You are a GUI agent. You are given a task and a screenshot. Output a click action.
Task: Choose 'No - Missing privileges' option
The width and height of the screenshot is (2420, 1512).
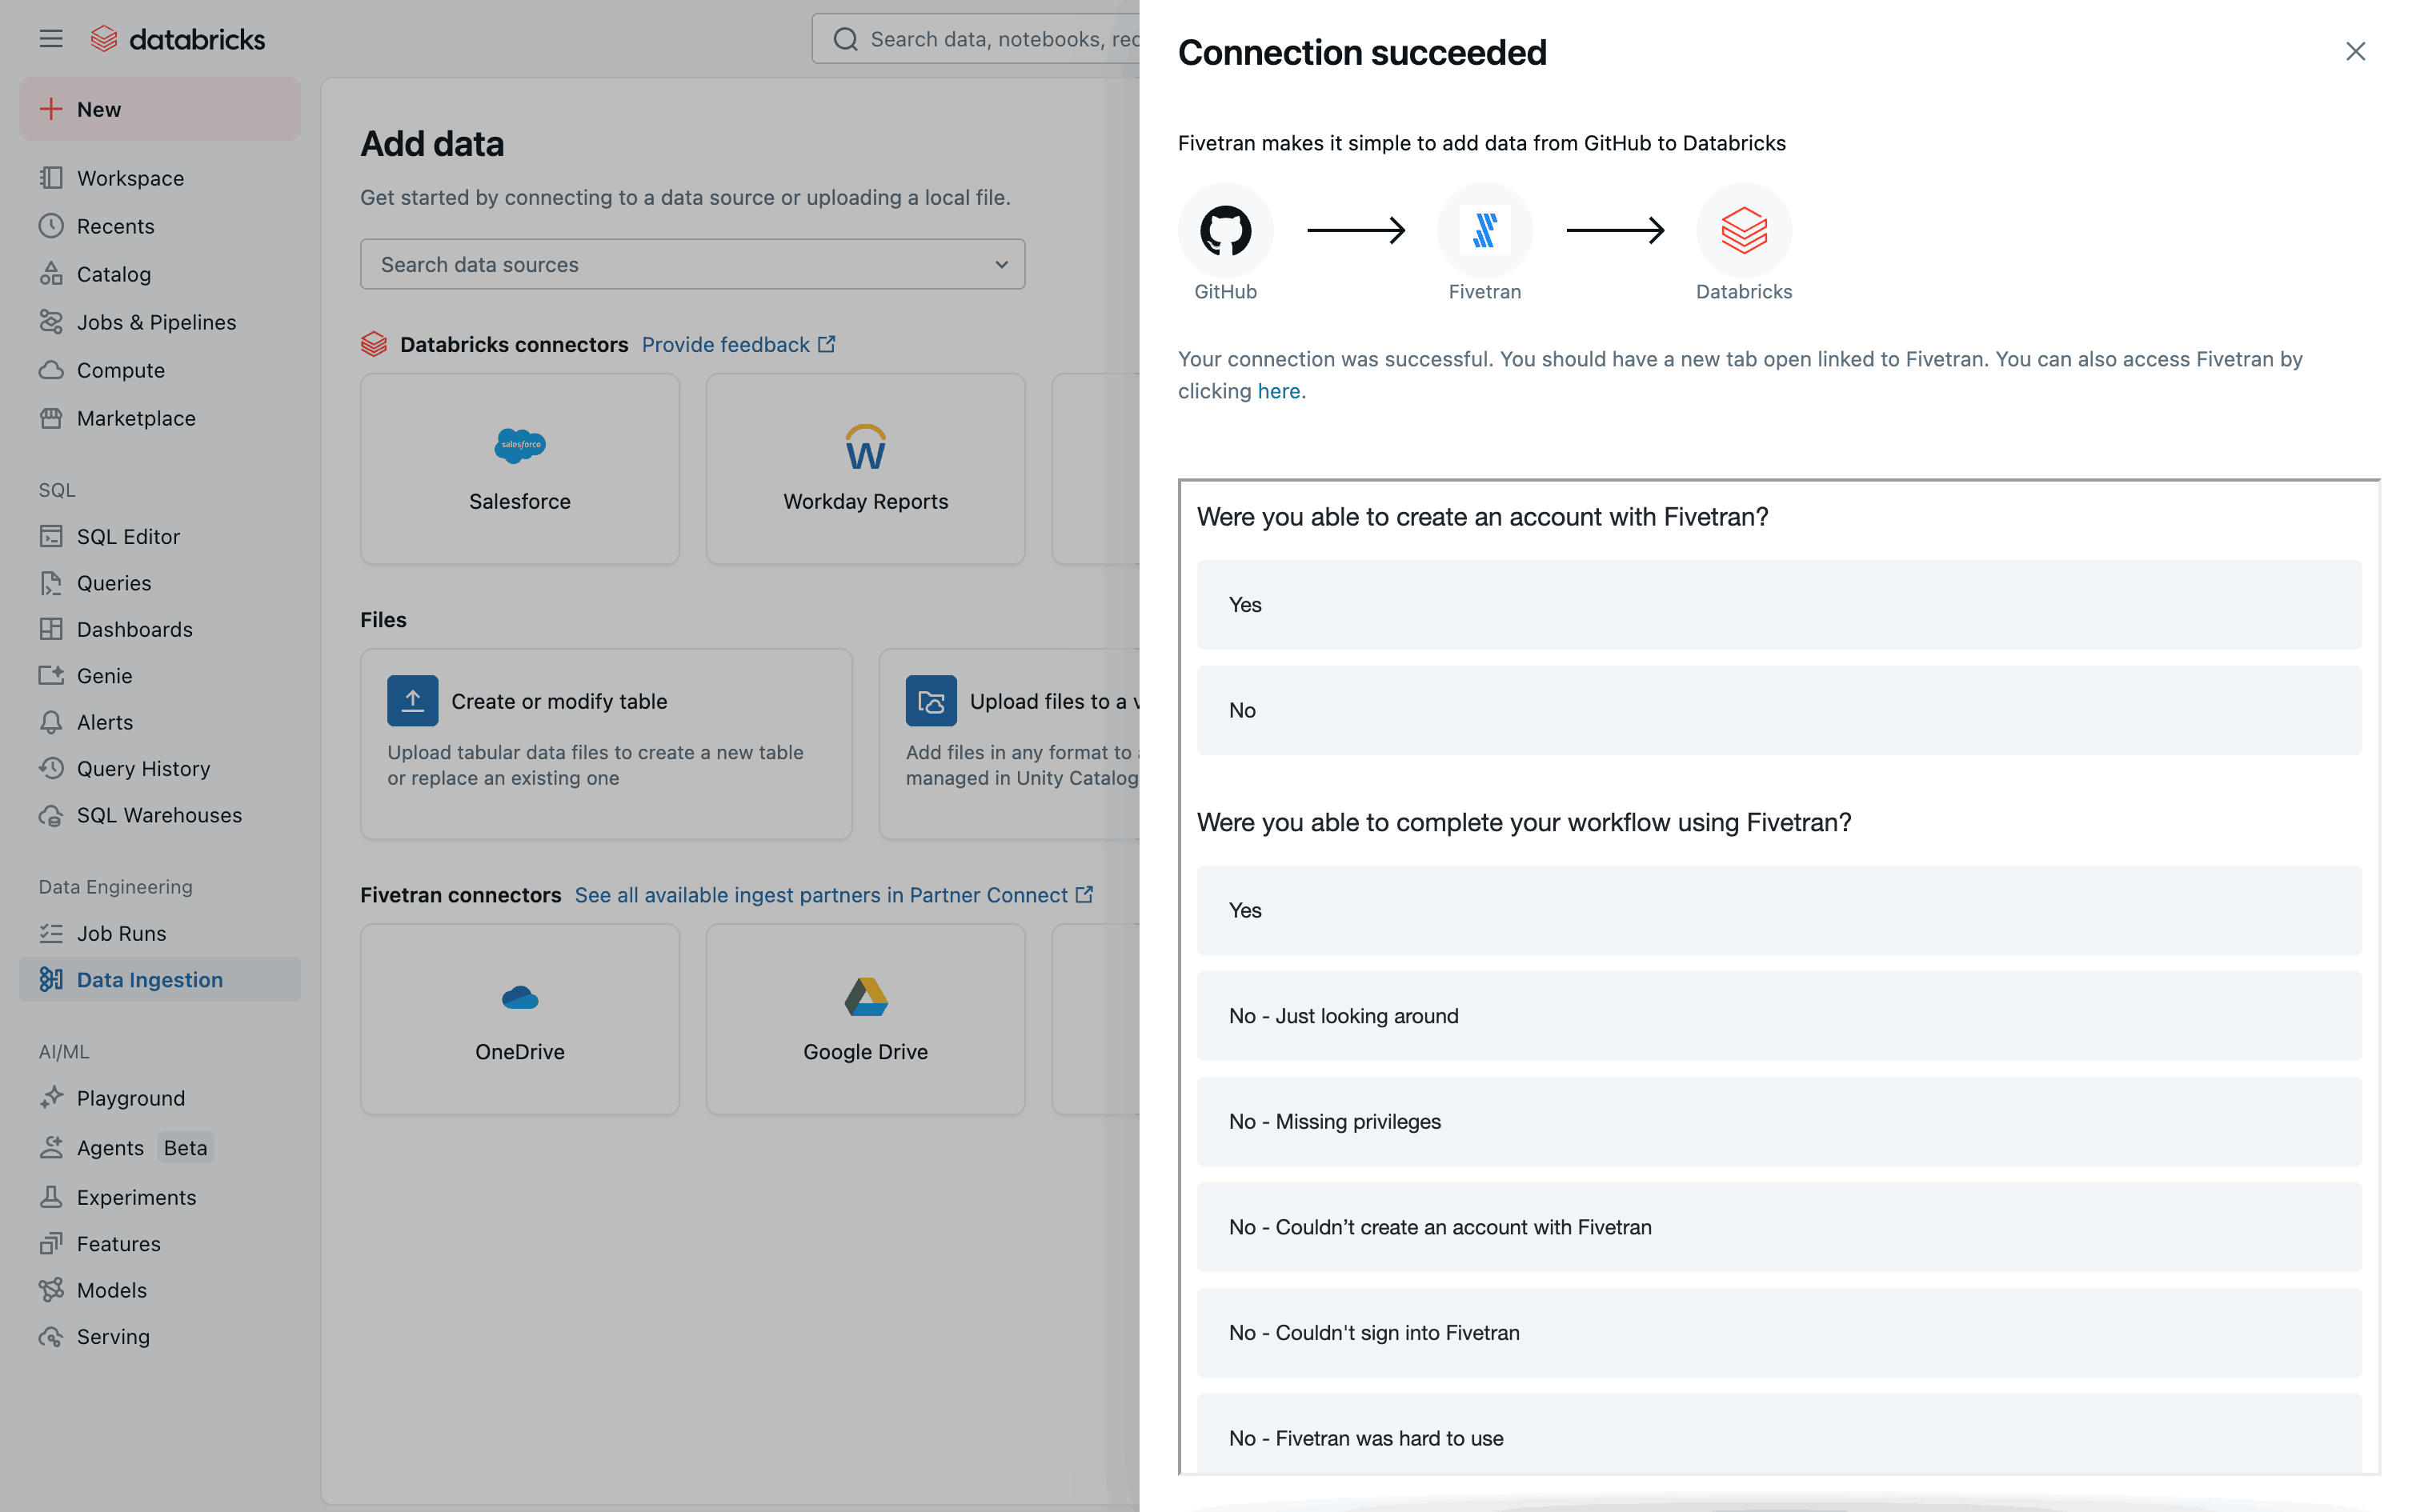1778,1121
